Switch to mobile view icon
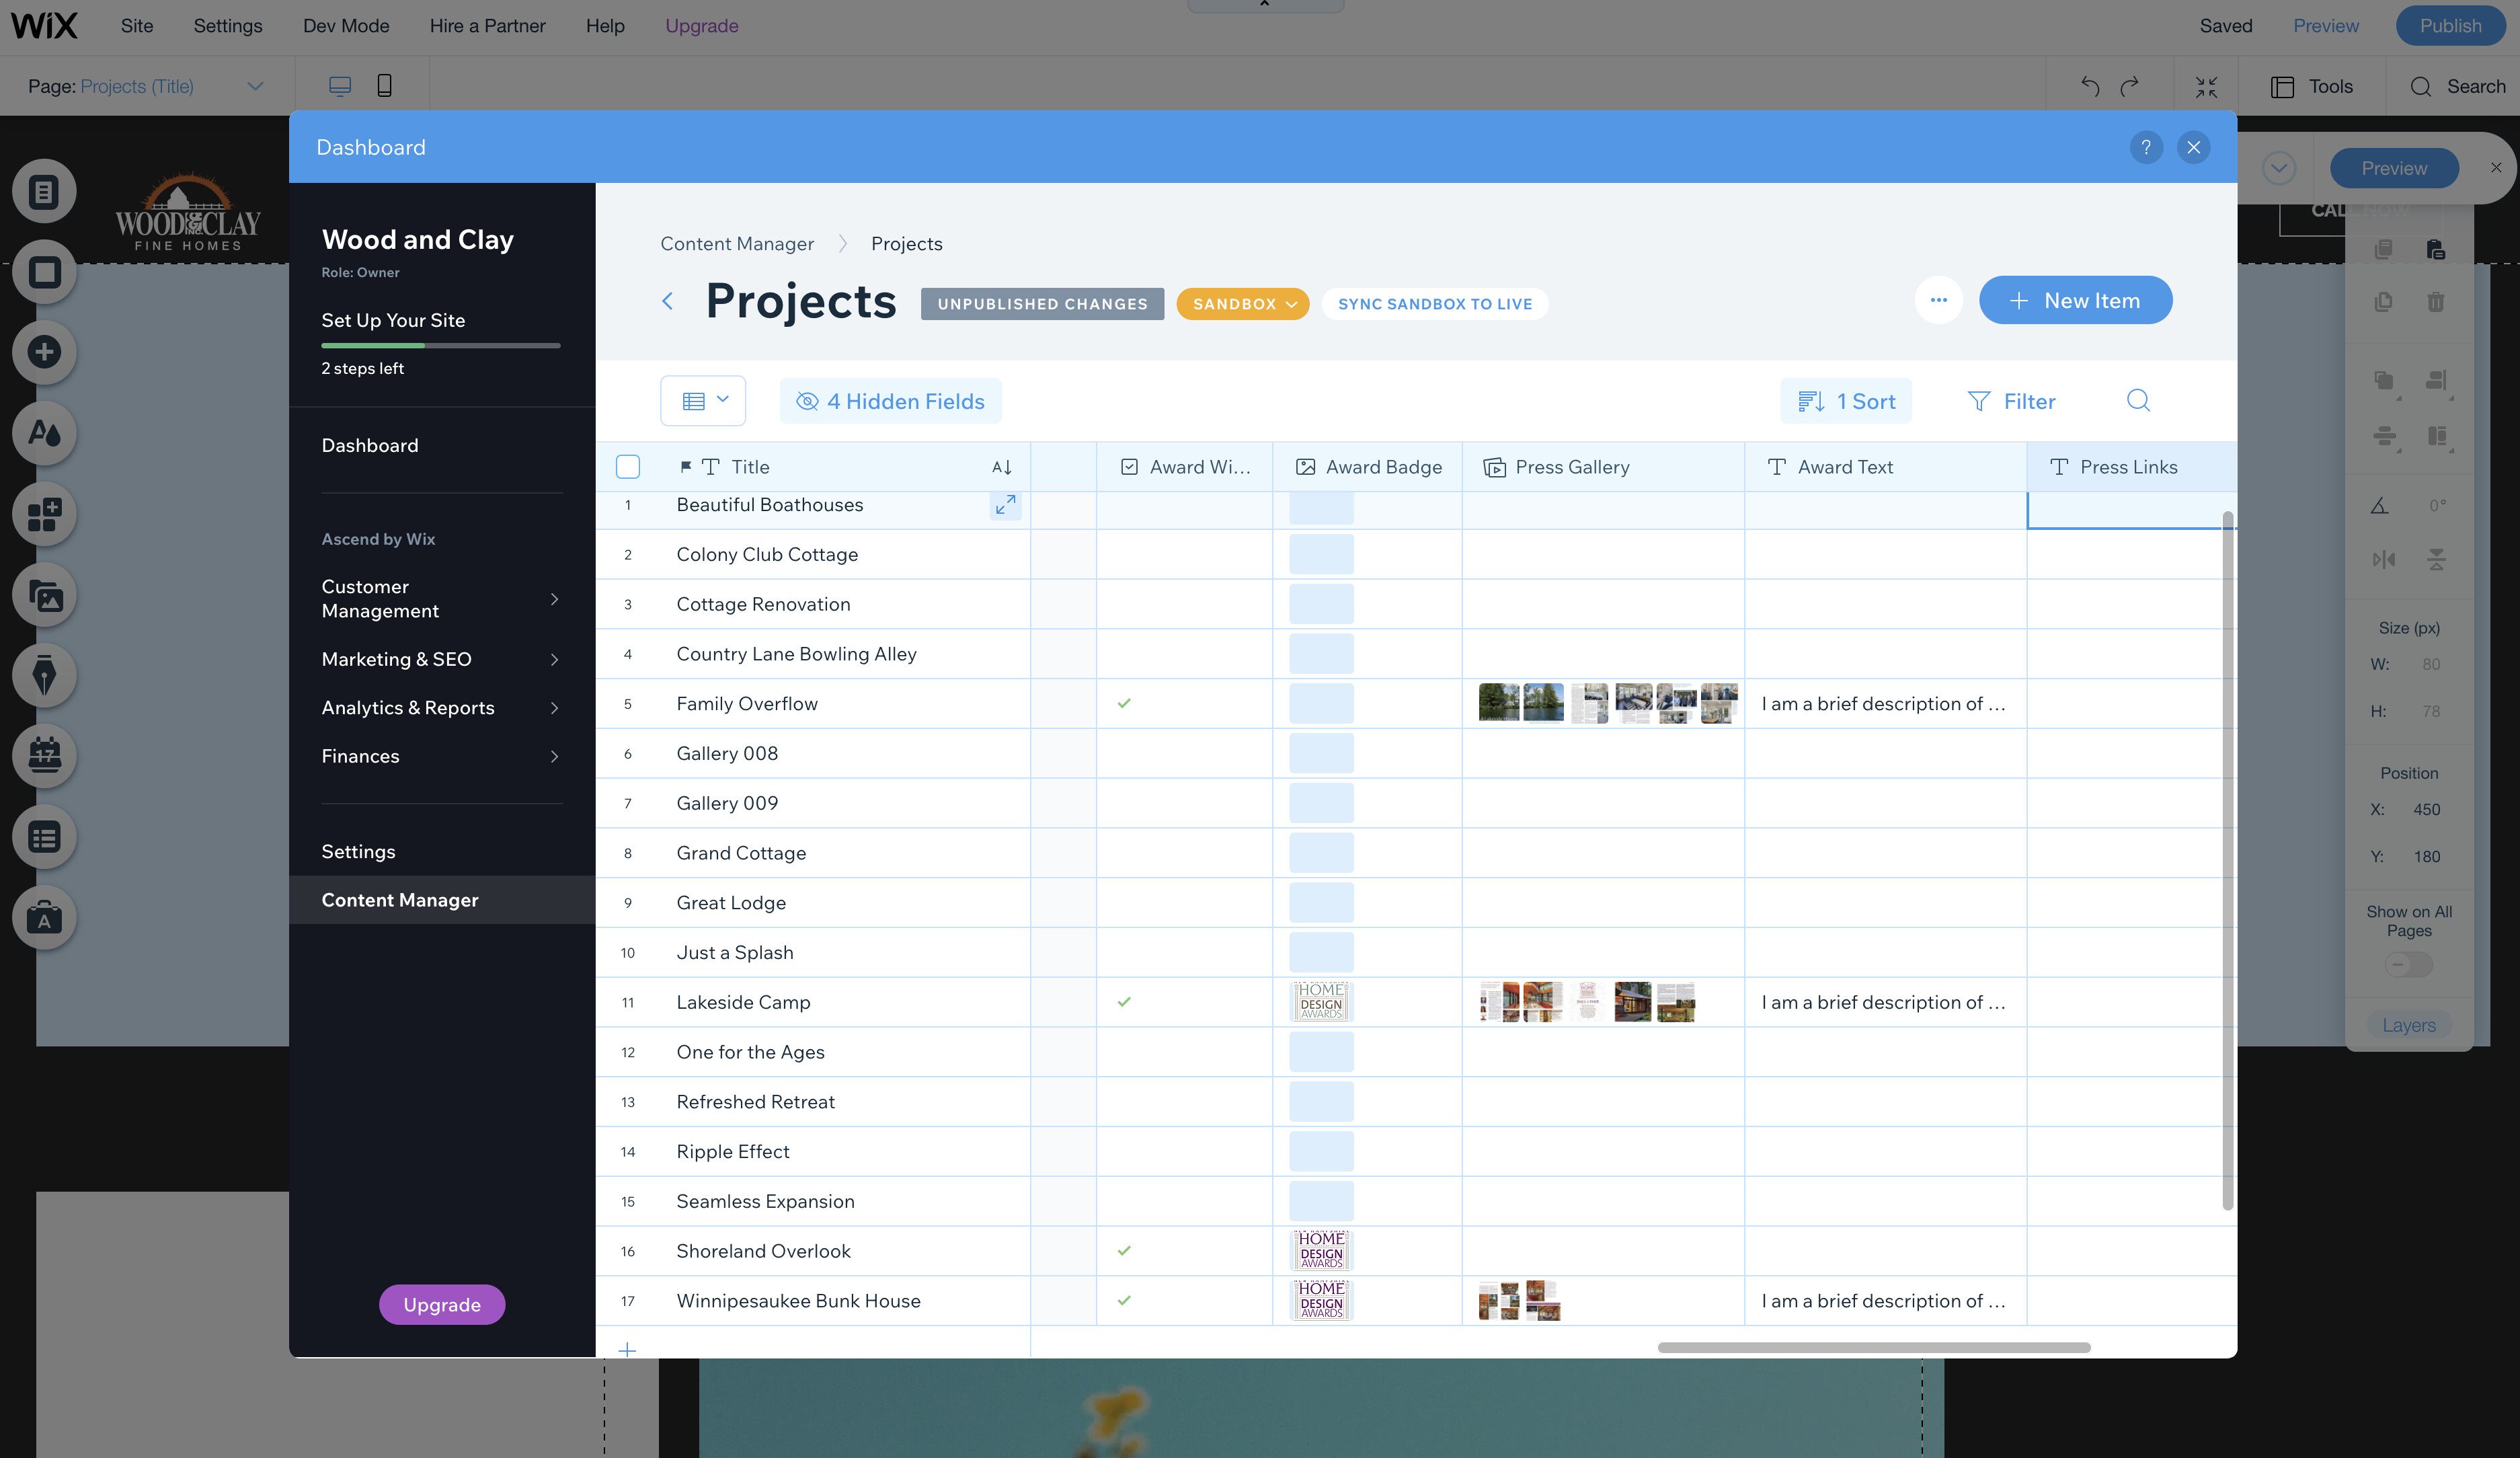 coord(384,86)
